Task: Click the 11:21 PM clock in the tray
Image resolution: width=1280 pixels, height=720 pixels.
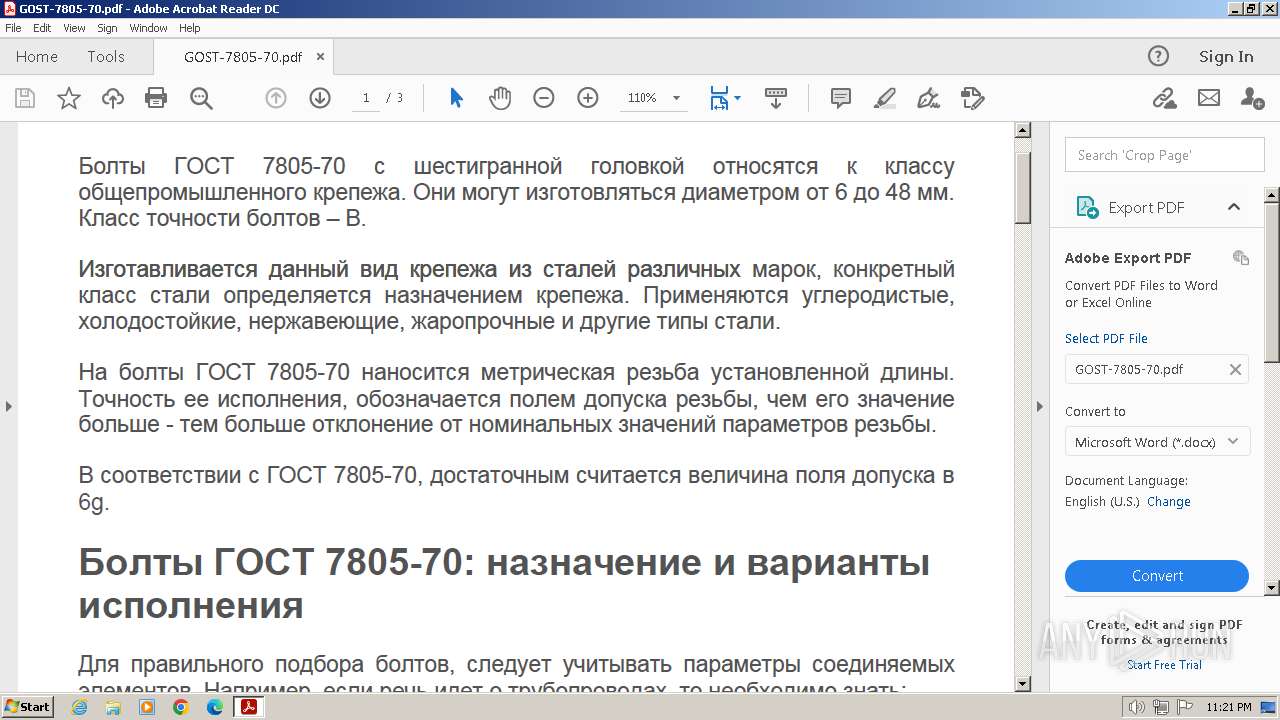Action: point(1229,707)
